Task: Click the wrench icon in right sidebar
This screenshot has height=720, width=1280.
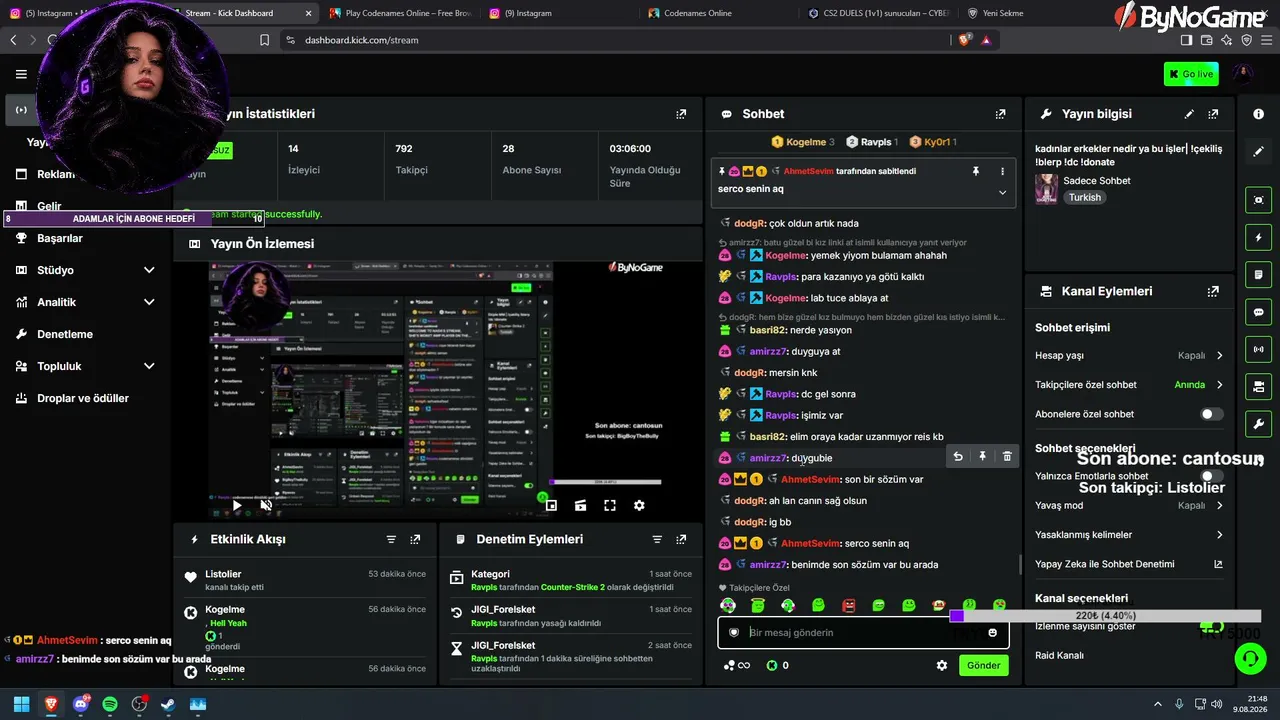Action: tap(1258, 423)
